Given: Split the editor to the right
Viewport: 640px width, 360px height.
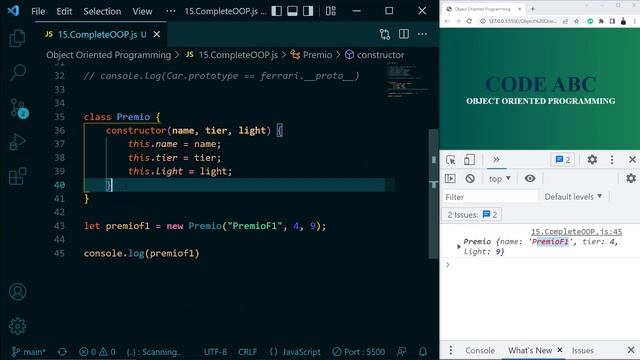Looking at the screenshot, I should coord(404,34).
